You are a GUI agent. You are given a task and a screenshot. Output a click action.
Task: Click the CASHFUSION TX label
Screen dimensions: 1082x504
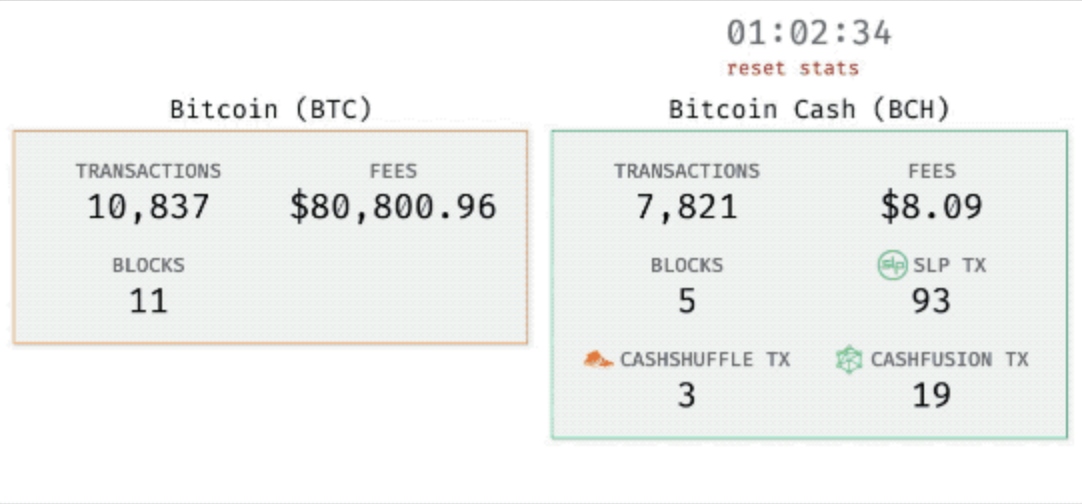950,360
